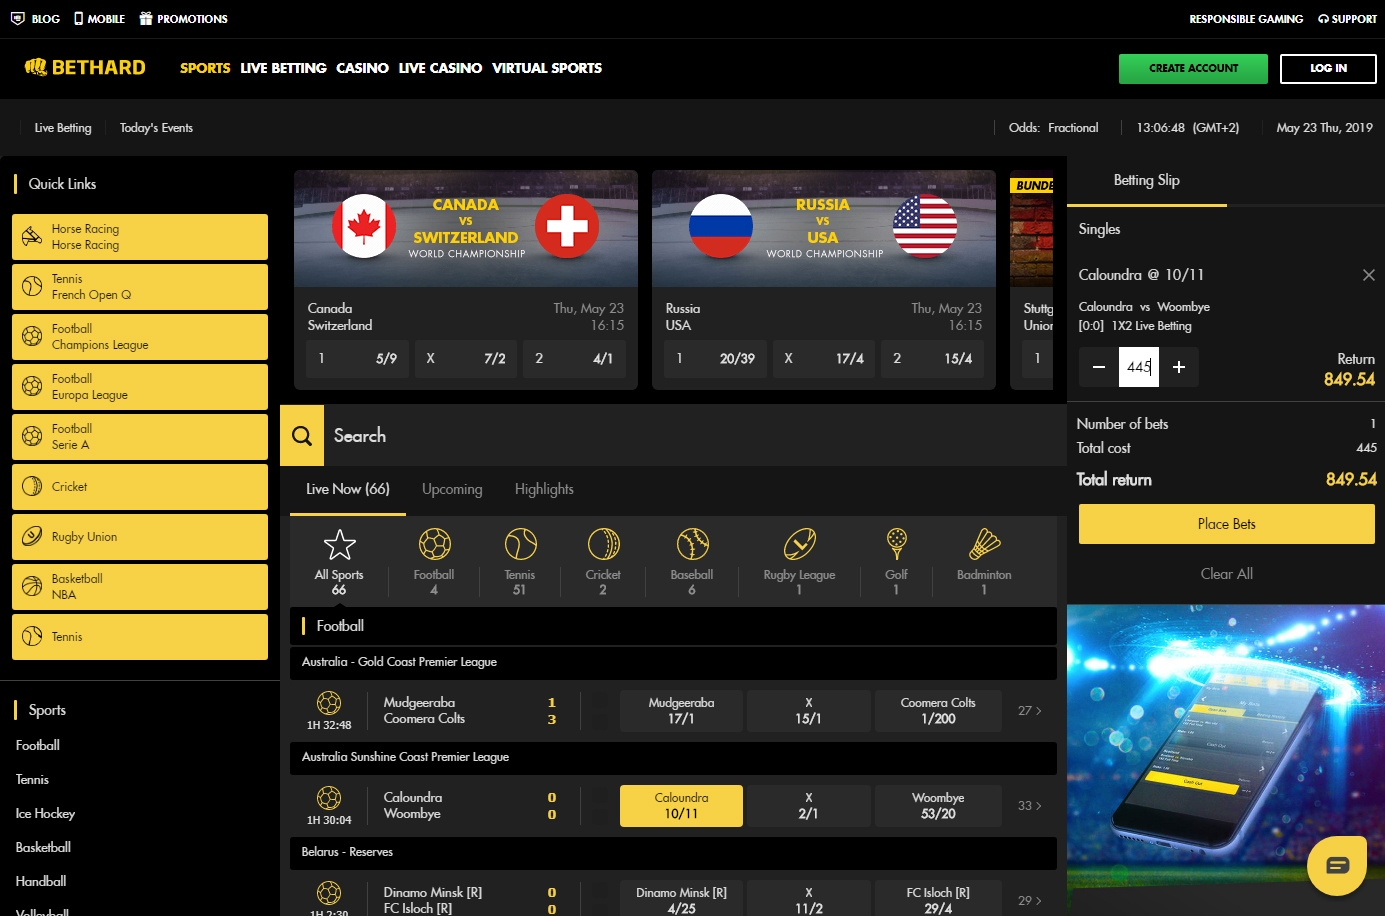Viewport: 1385px width, 916px height.
Task: Expand 27 more markets for Mudgeeraba match
Action: tap(1029, 711)
